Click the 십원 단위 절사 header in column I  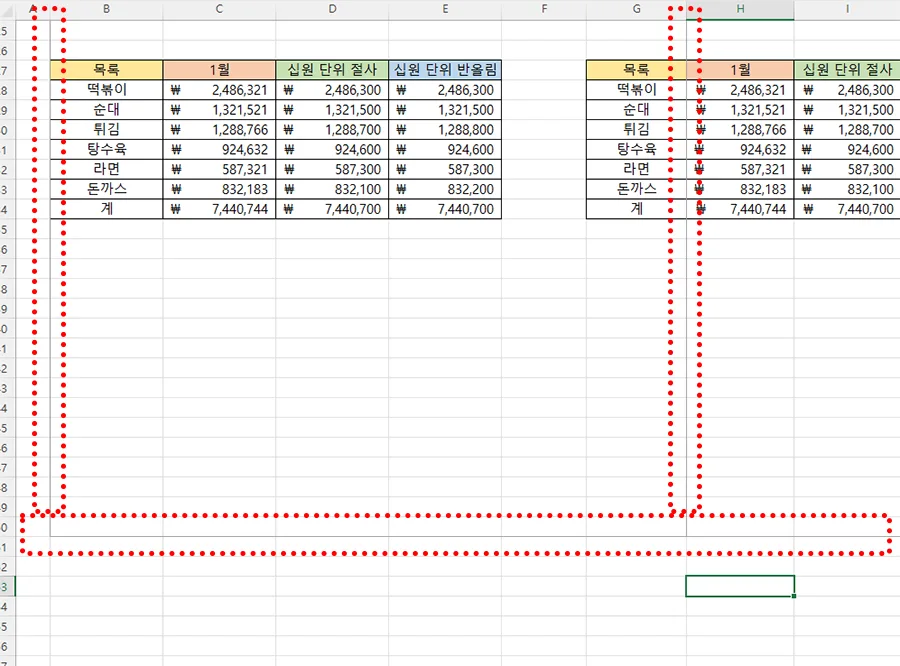[847, 70]
